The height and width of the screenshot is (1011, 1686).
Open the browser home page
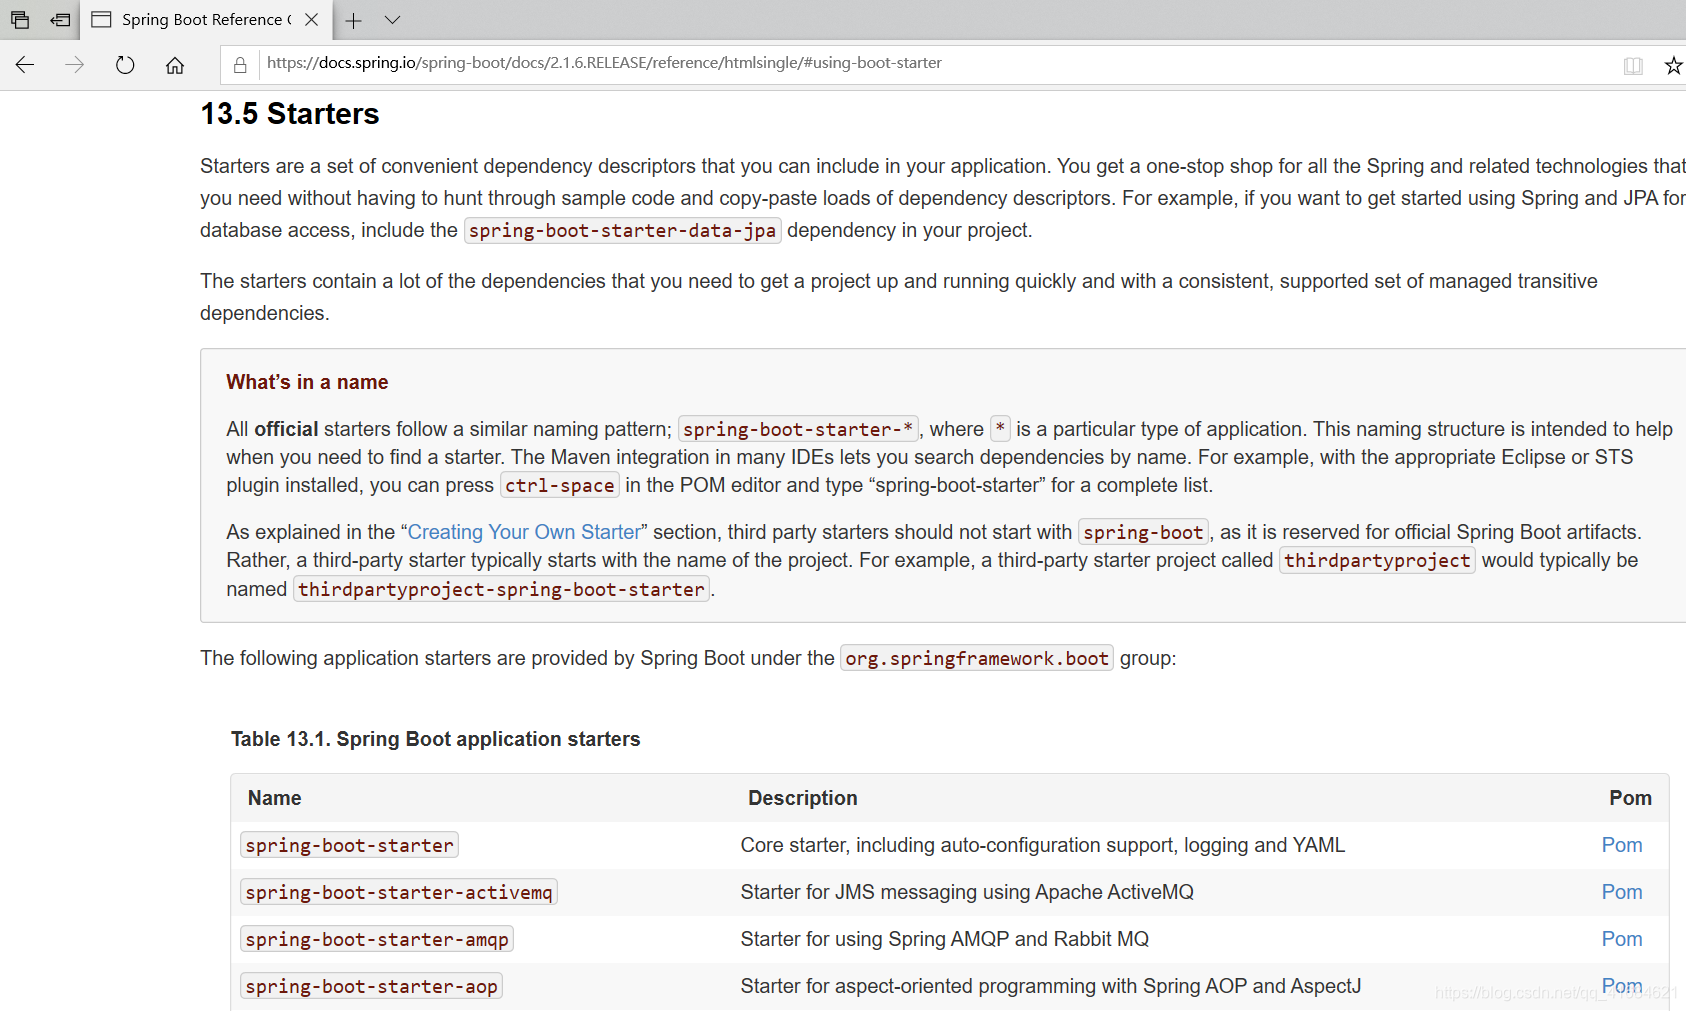[x=175, y=65]
